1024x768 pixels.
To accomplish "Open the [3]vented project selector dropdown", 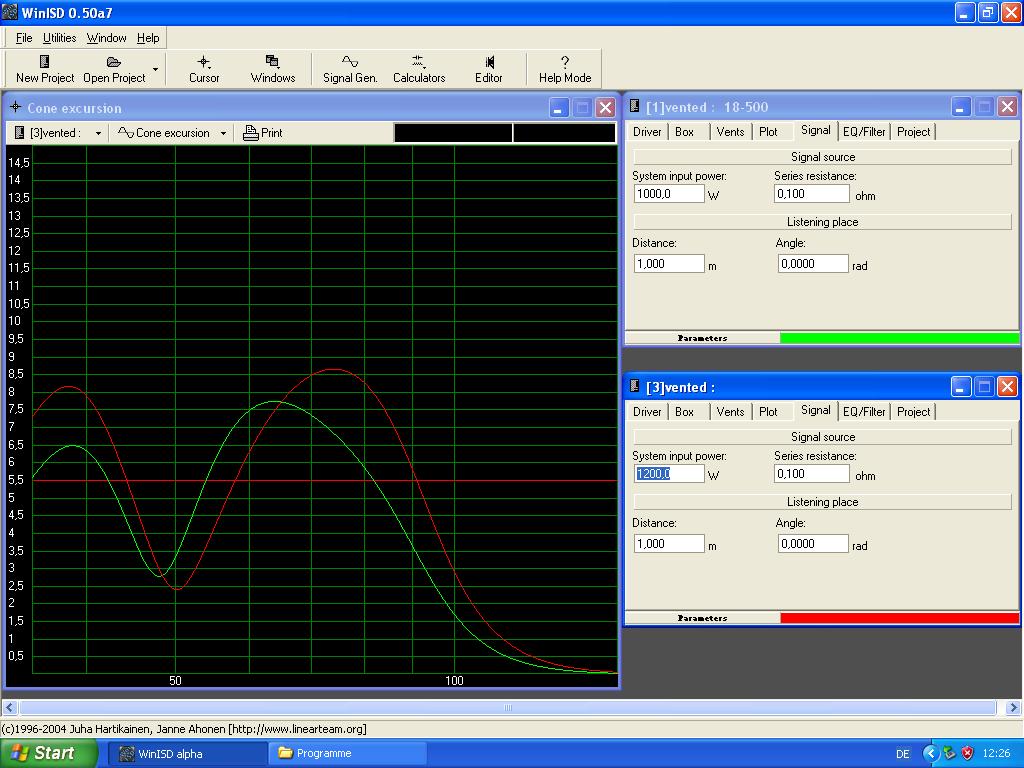I will (x=98, y=133).
